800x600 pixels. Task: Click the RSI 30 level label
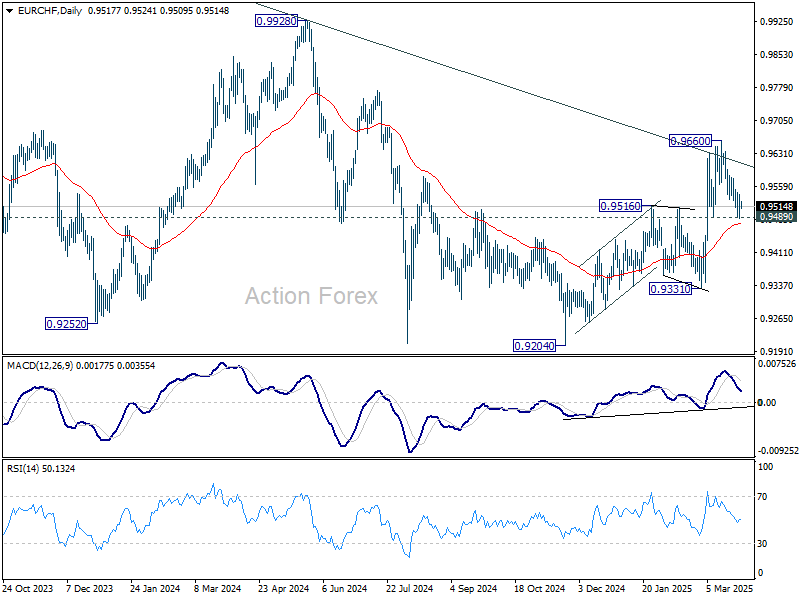(x=762, y=544)
